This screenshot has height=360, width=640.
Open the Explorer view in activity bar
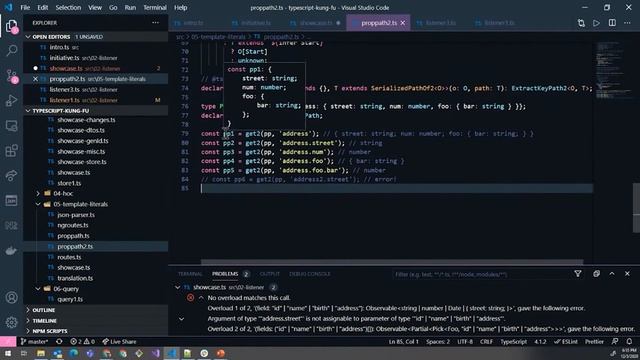11,26
